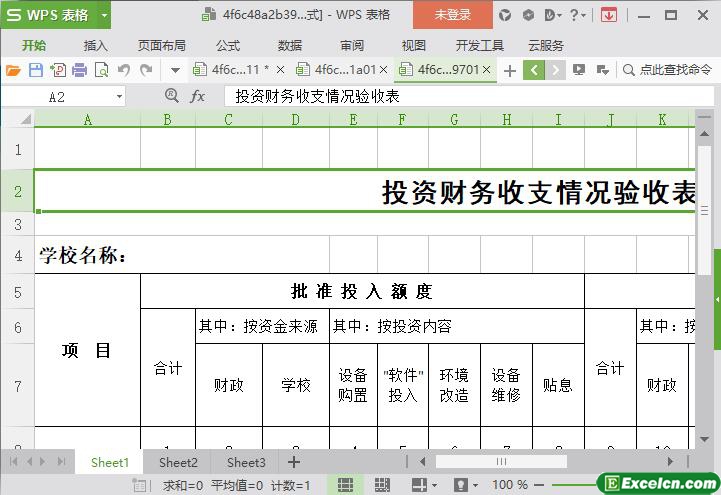Switch to Normal view in status bar

(x=344, y=485)
